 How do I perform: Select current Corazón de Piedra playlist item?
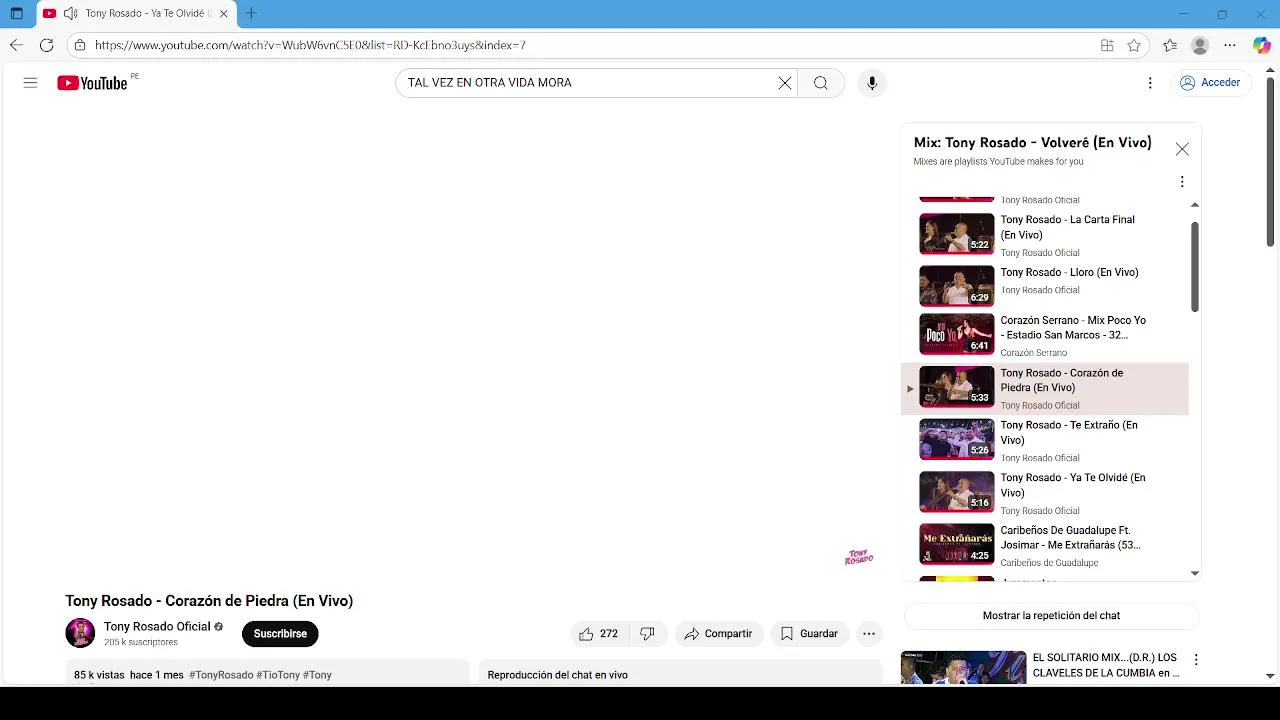point(1045,388)
